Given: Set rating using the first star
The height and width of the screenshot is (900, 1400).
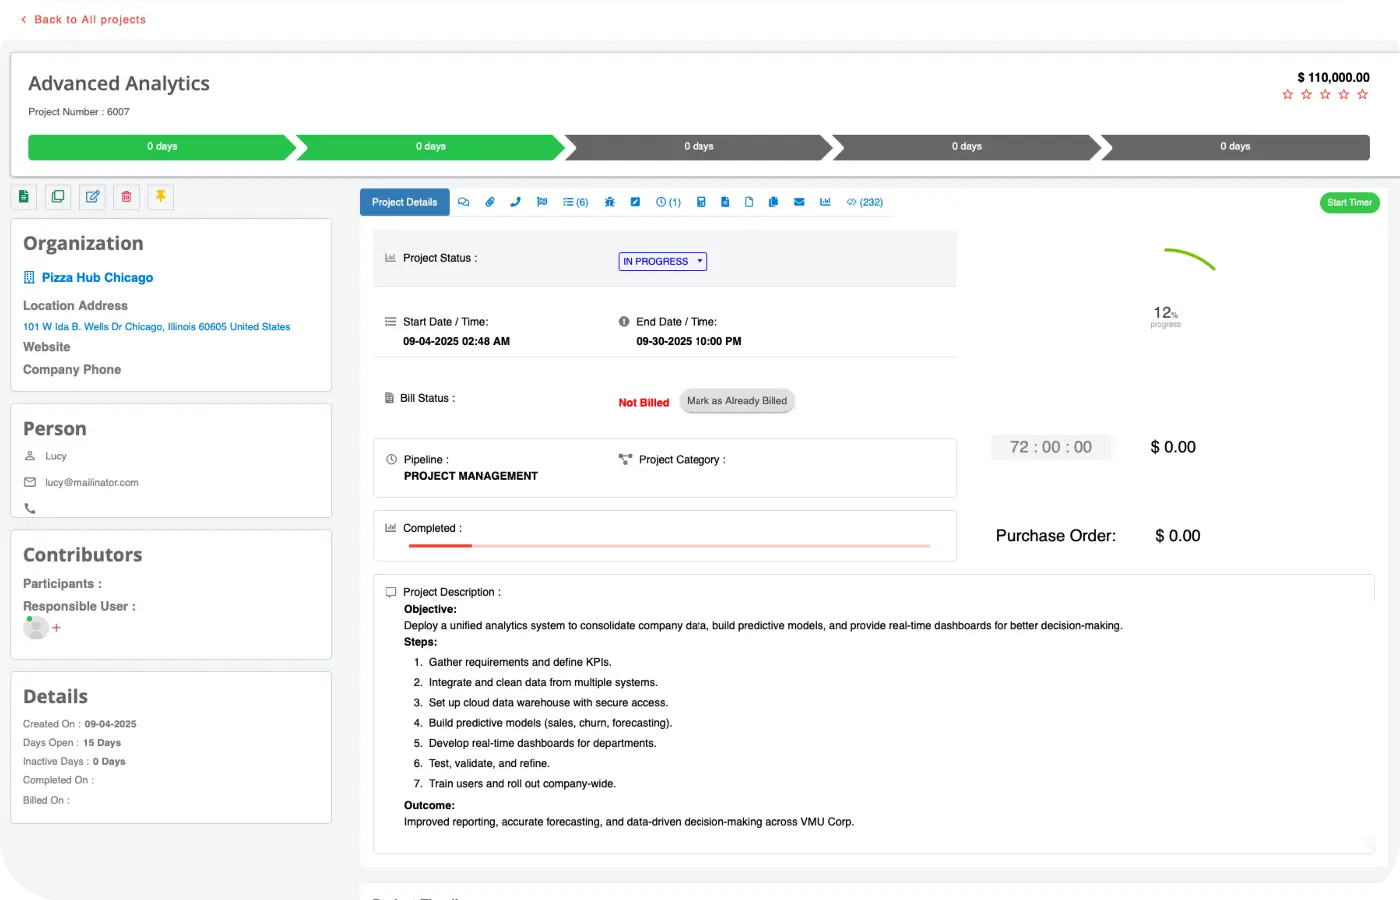Looking at the screenshot, I should coord(1288,95).
